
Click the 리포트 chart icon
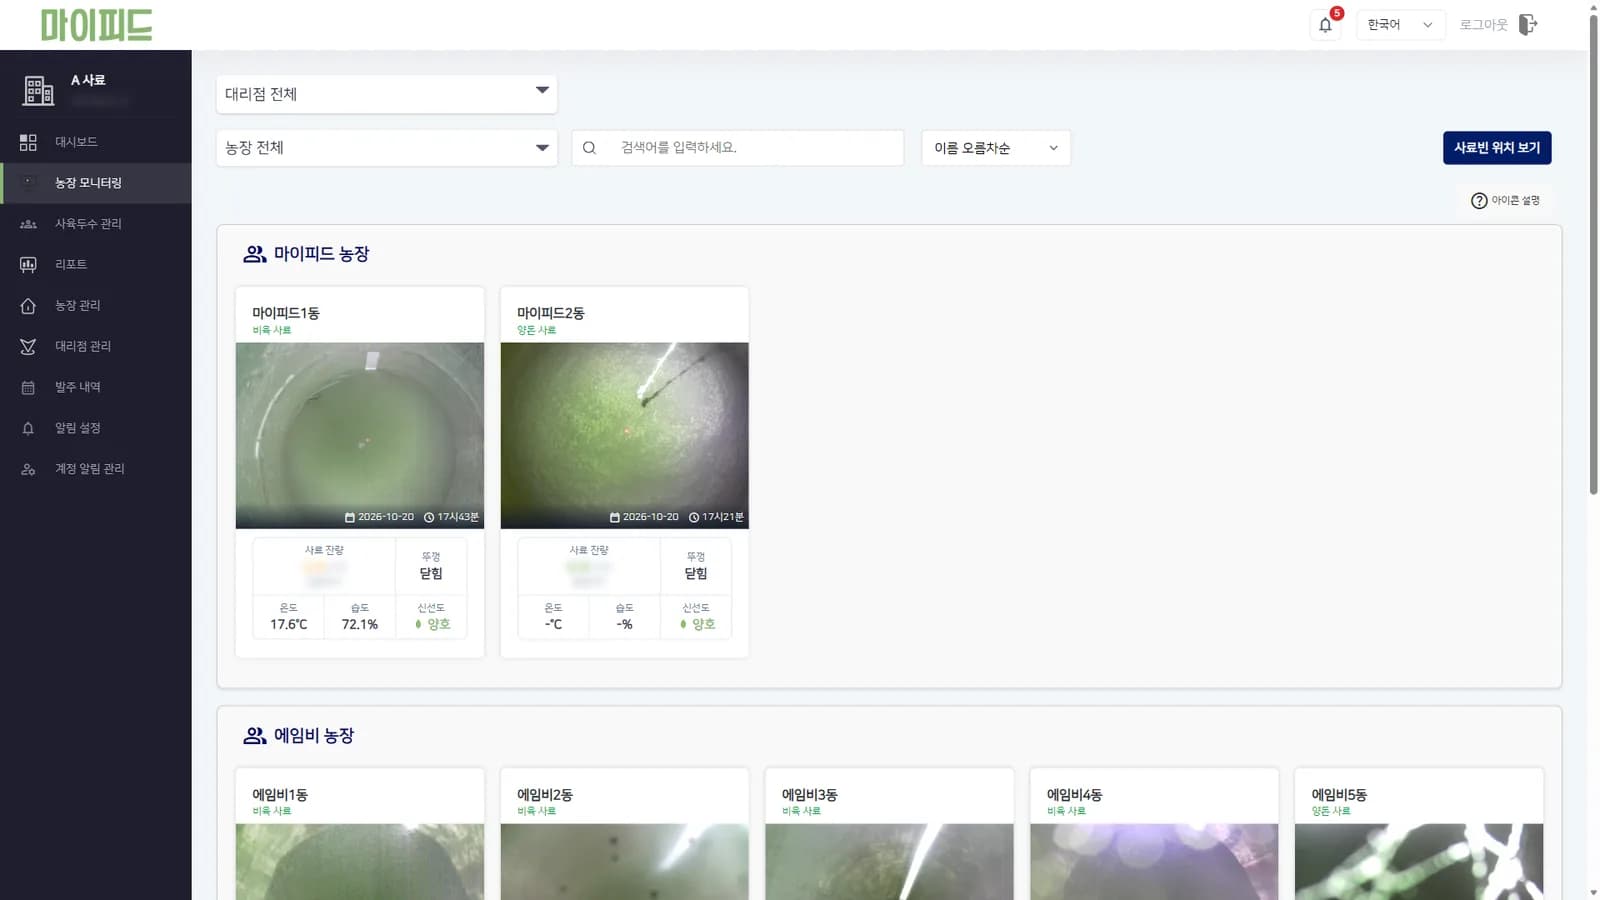click(x=28, y=265)
